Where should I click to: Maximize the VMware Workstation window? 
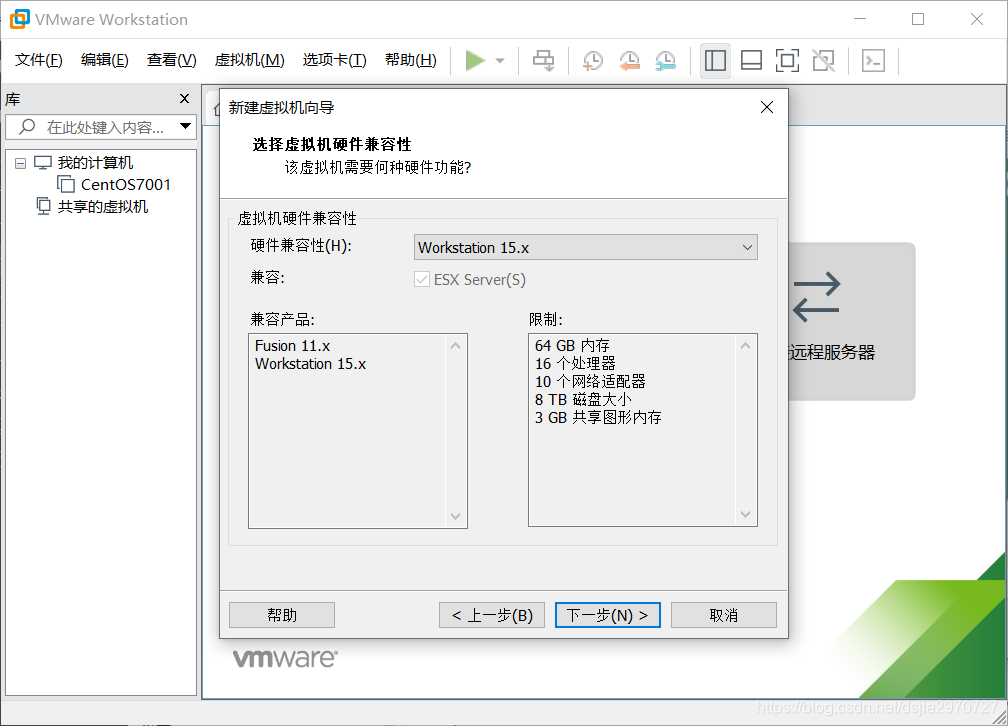[x=918, y=19]
